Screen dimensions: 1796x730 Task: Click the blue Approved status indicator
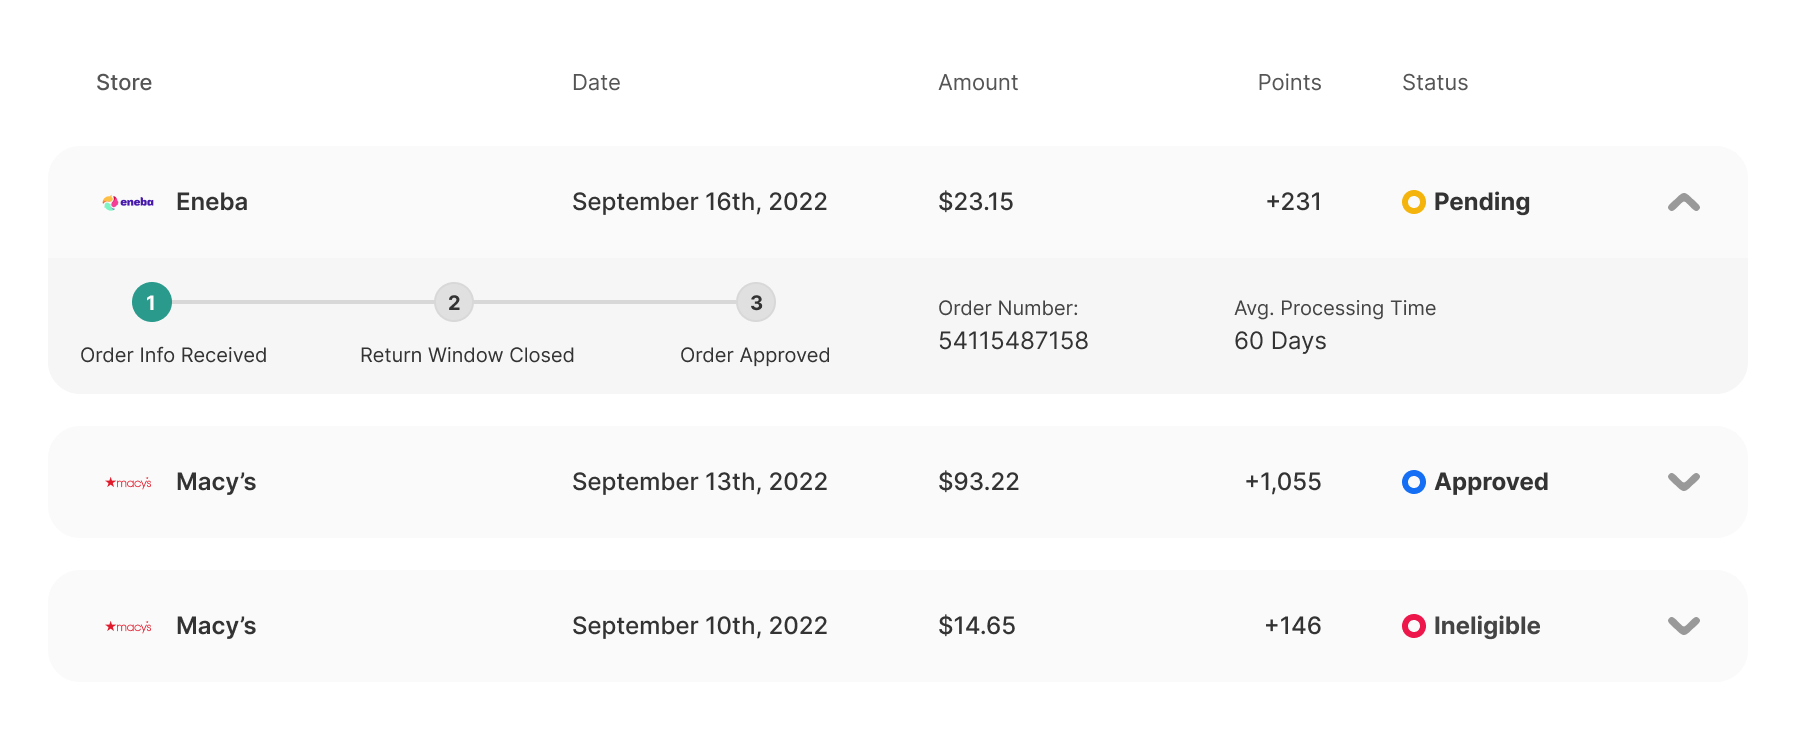(x=1412, y=482)
